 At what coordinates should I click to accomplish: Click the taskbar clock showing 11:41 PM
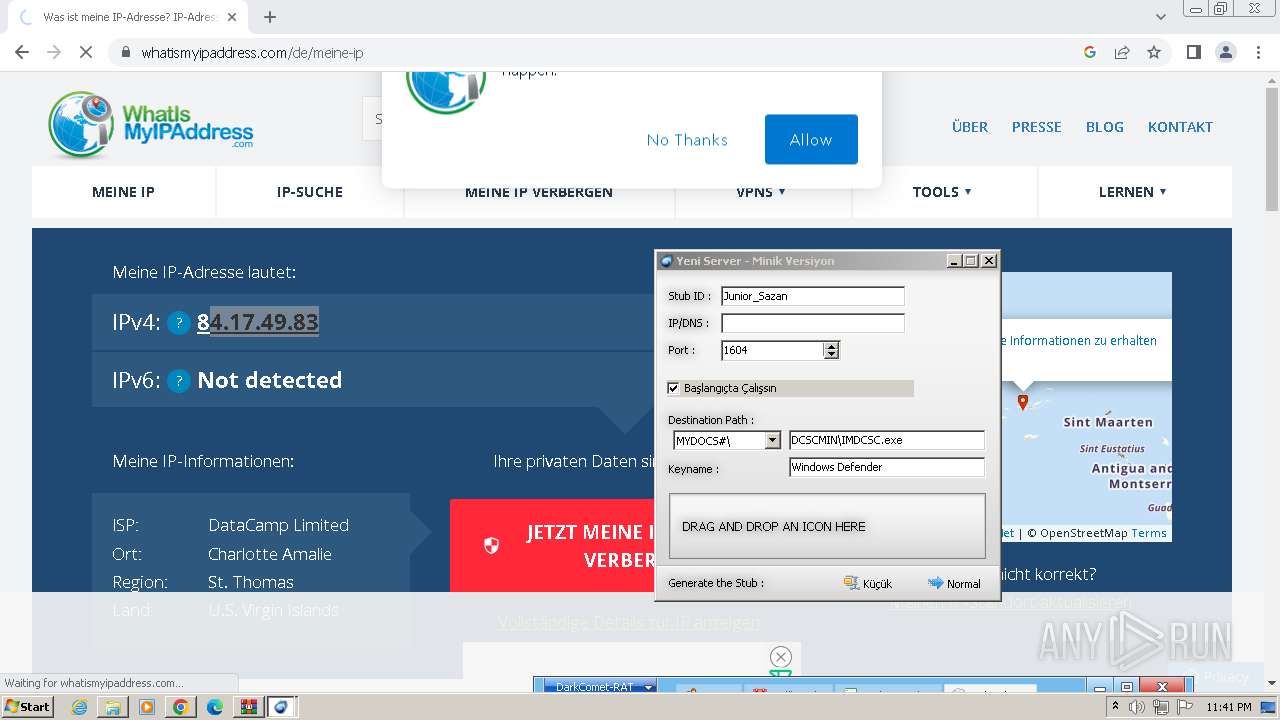pyautogui.click(x=1228, y=707)
